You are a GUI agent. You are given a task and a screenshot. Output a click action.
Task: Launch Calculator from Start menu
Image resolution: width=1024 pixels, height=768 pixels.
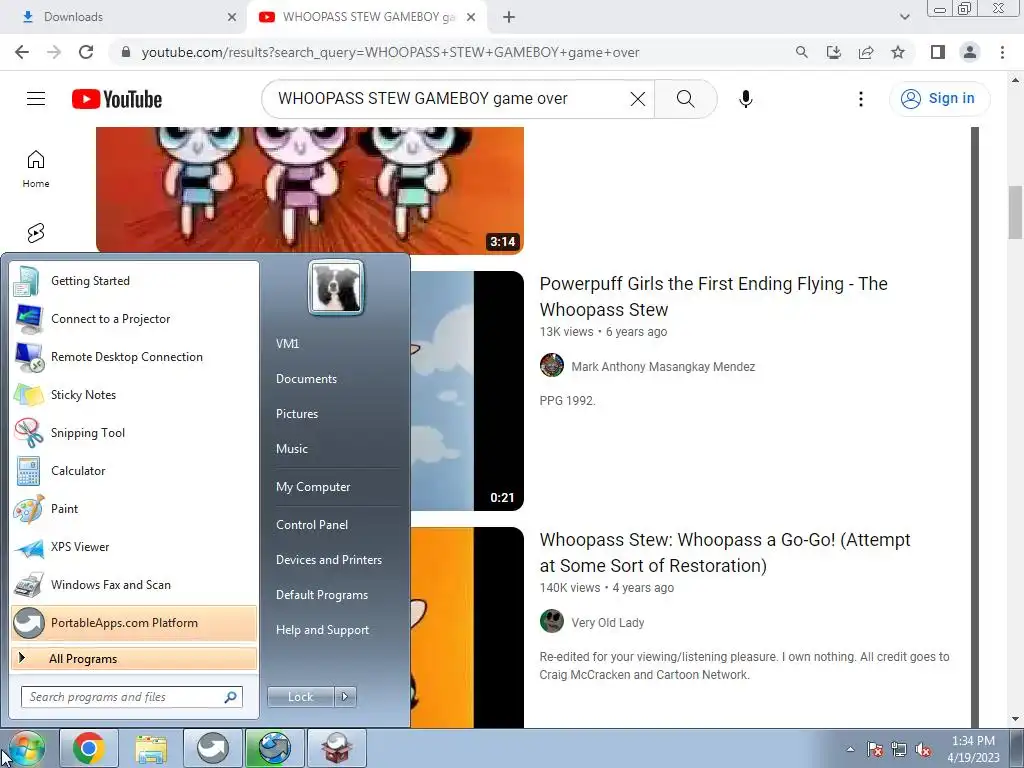tap(134, 470)
